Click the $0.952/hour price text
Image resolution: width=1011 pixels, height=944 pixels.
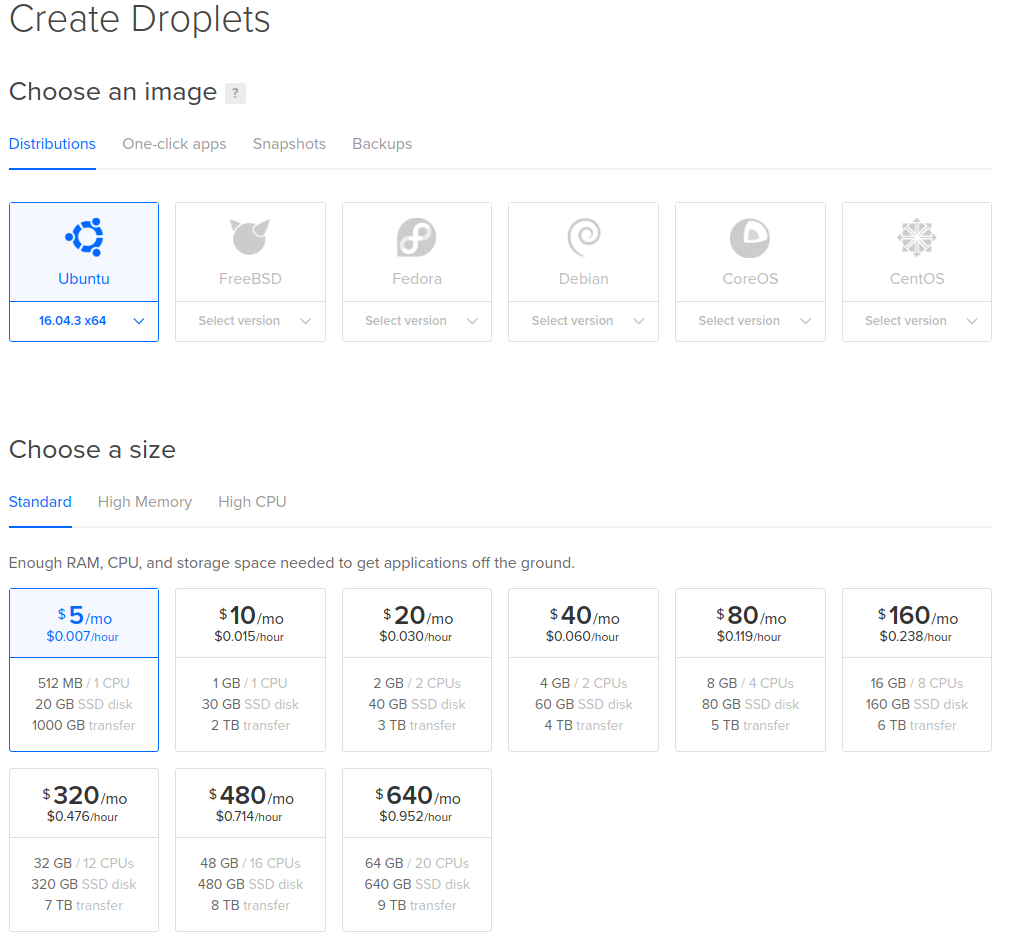tap(416, 816)
